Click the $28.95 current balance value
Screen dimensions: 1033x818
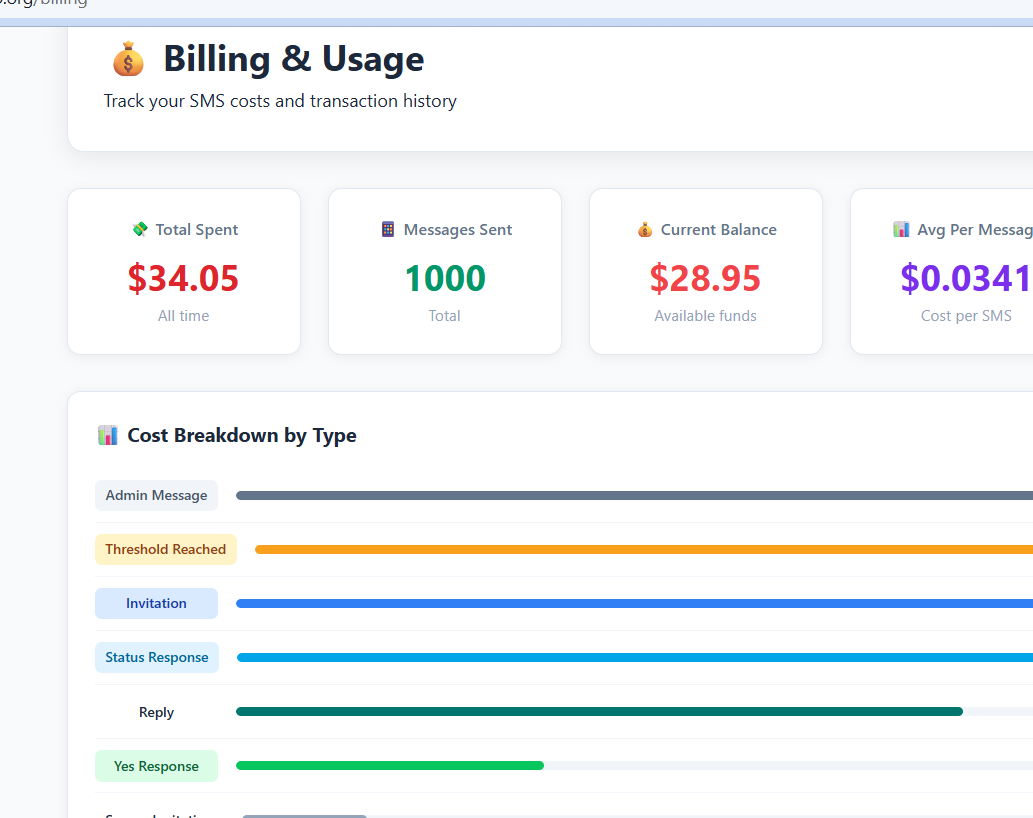[x=705, y=278]
